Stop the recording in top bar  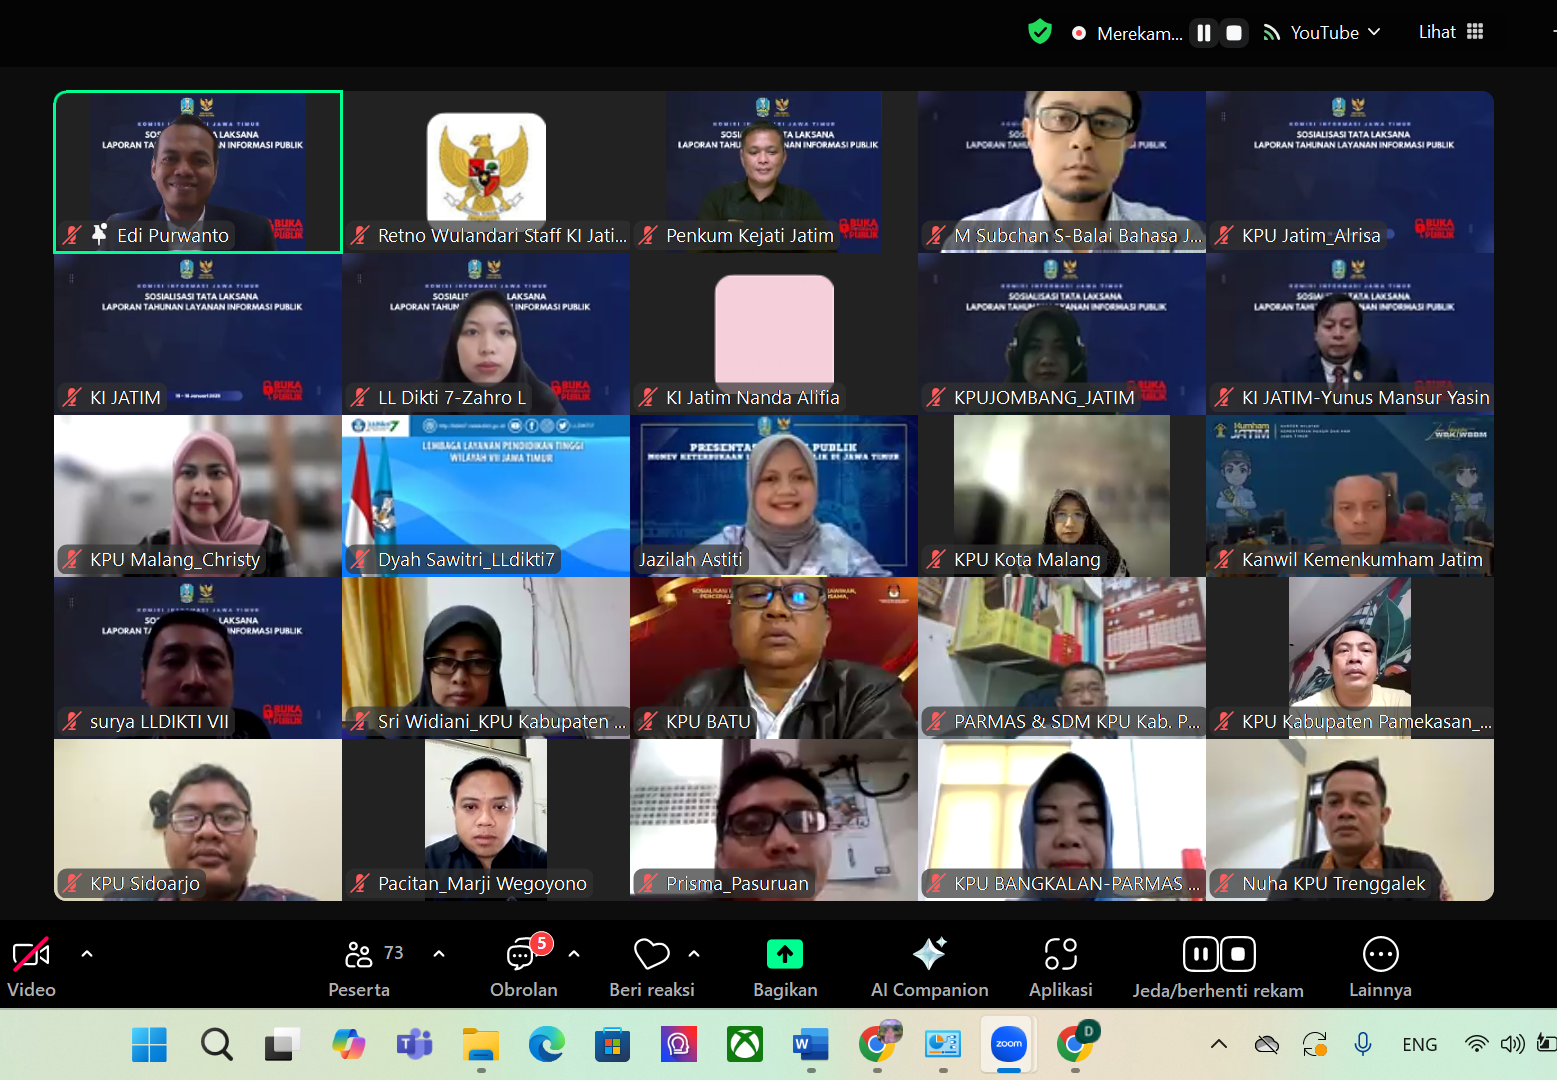coord(1234,33)
